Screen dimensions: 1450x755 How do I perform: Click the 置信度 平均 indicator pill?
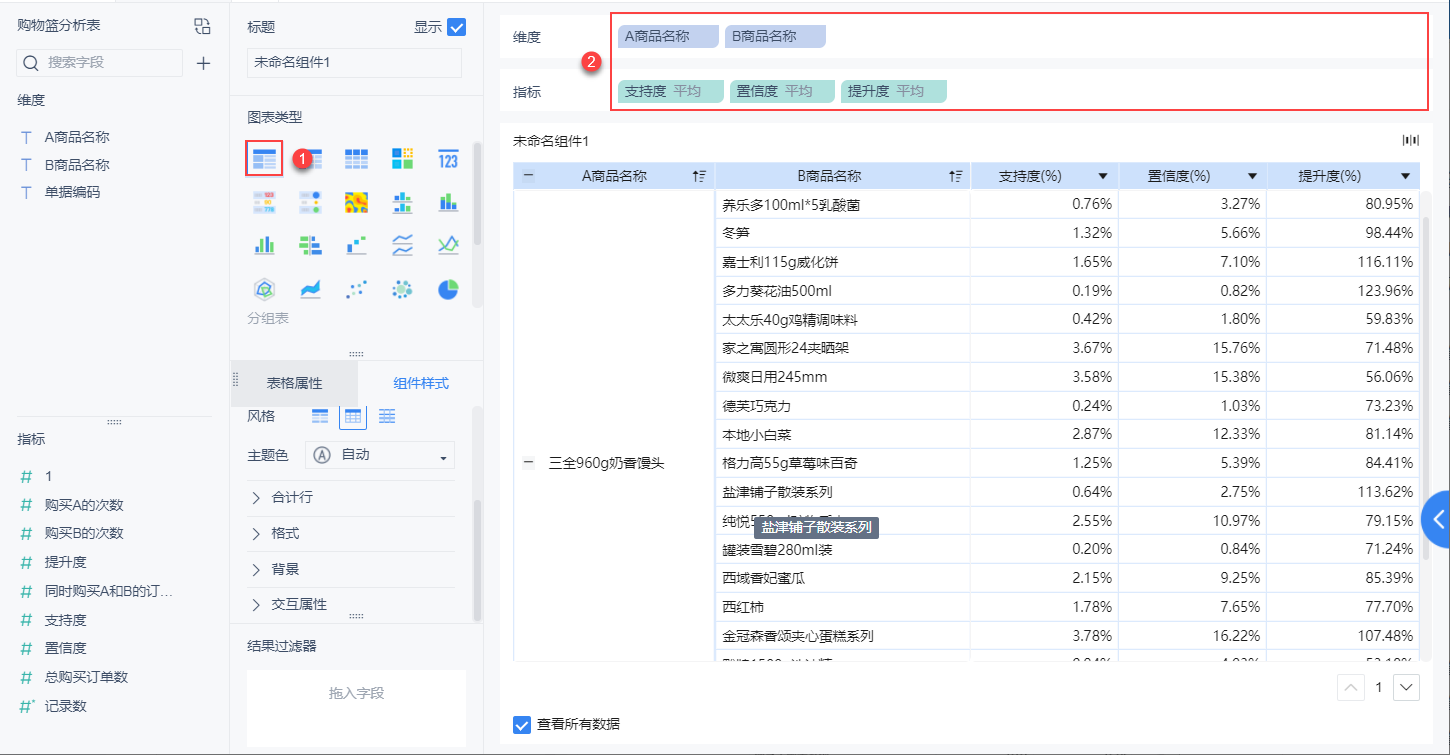coord(783,91)
